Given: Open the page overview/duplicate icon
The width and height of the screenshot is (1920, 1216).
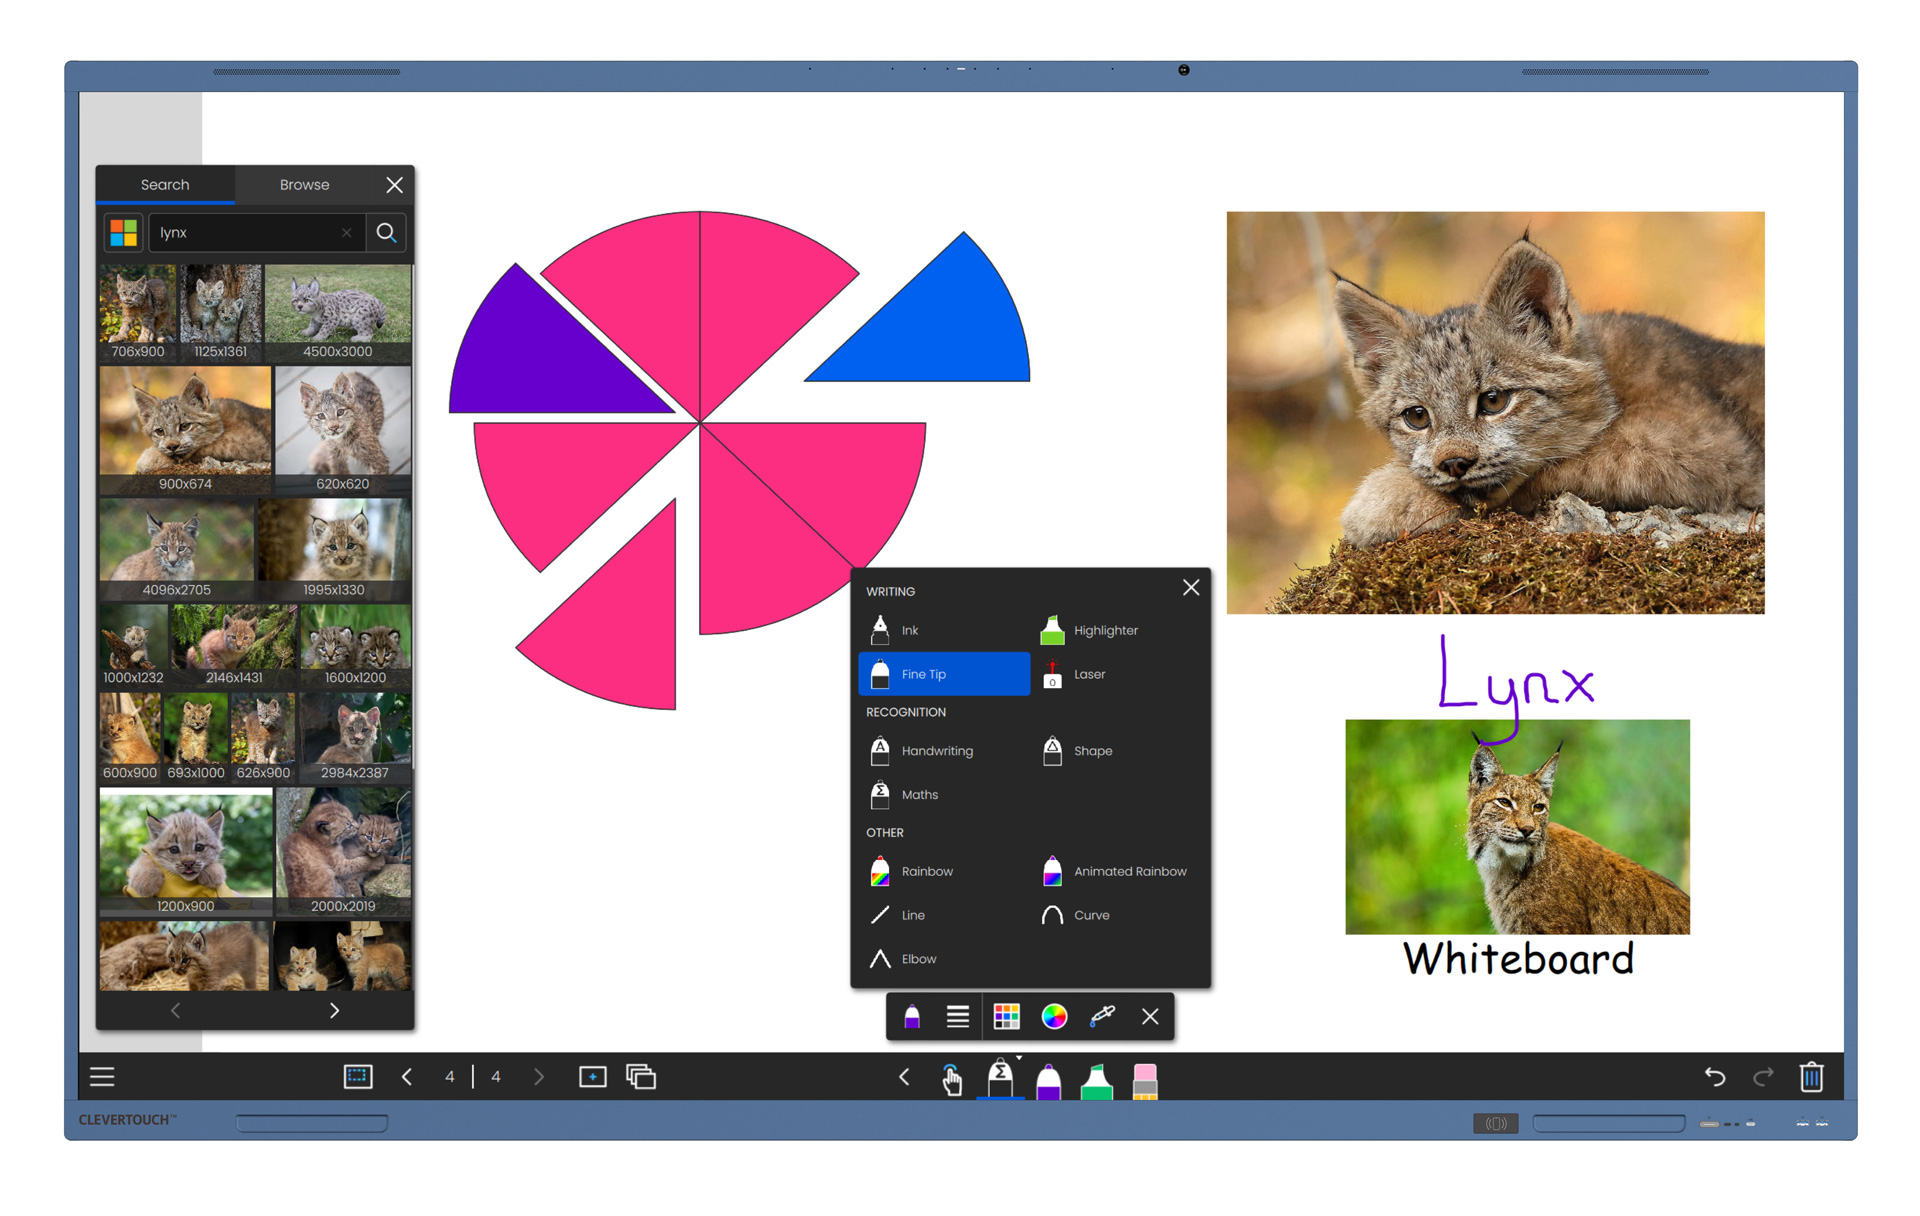Looking at the screenshot, I should coord(641,1076).
